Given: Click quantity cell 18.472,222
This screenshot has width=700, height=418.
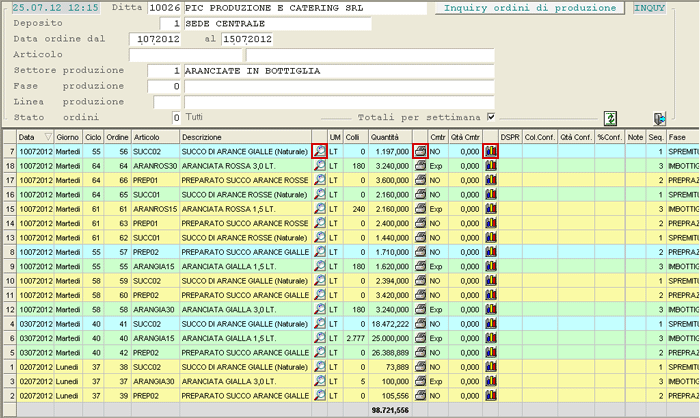Looking at the screenshot, I should [391, 324].
